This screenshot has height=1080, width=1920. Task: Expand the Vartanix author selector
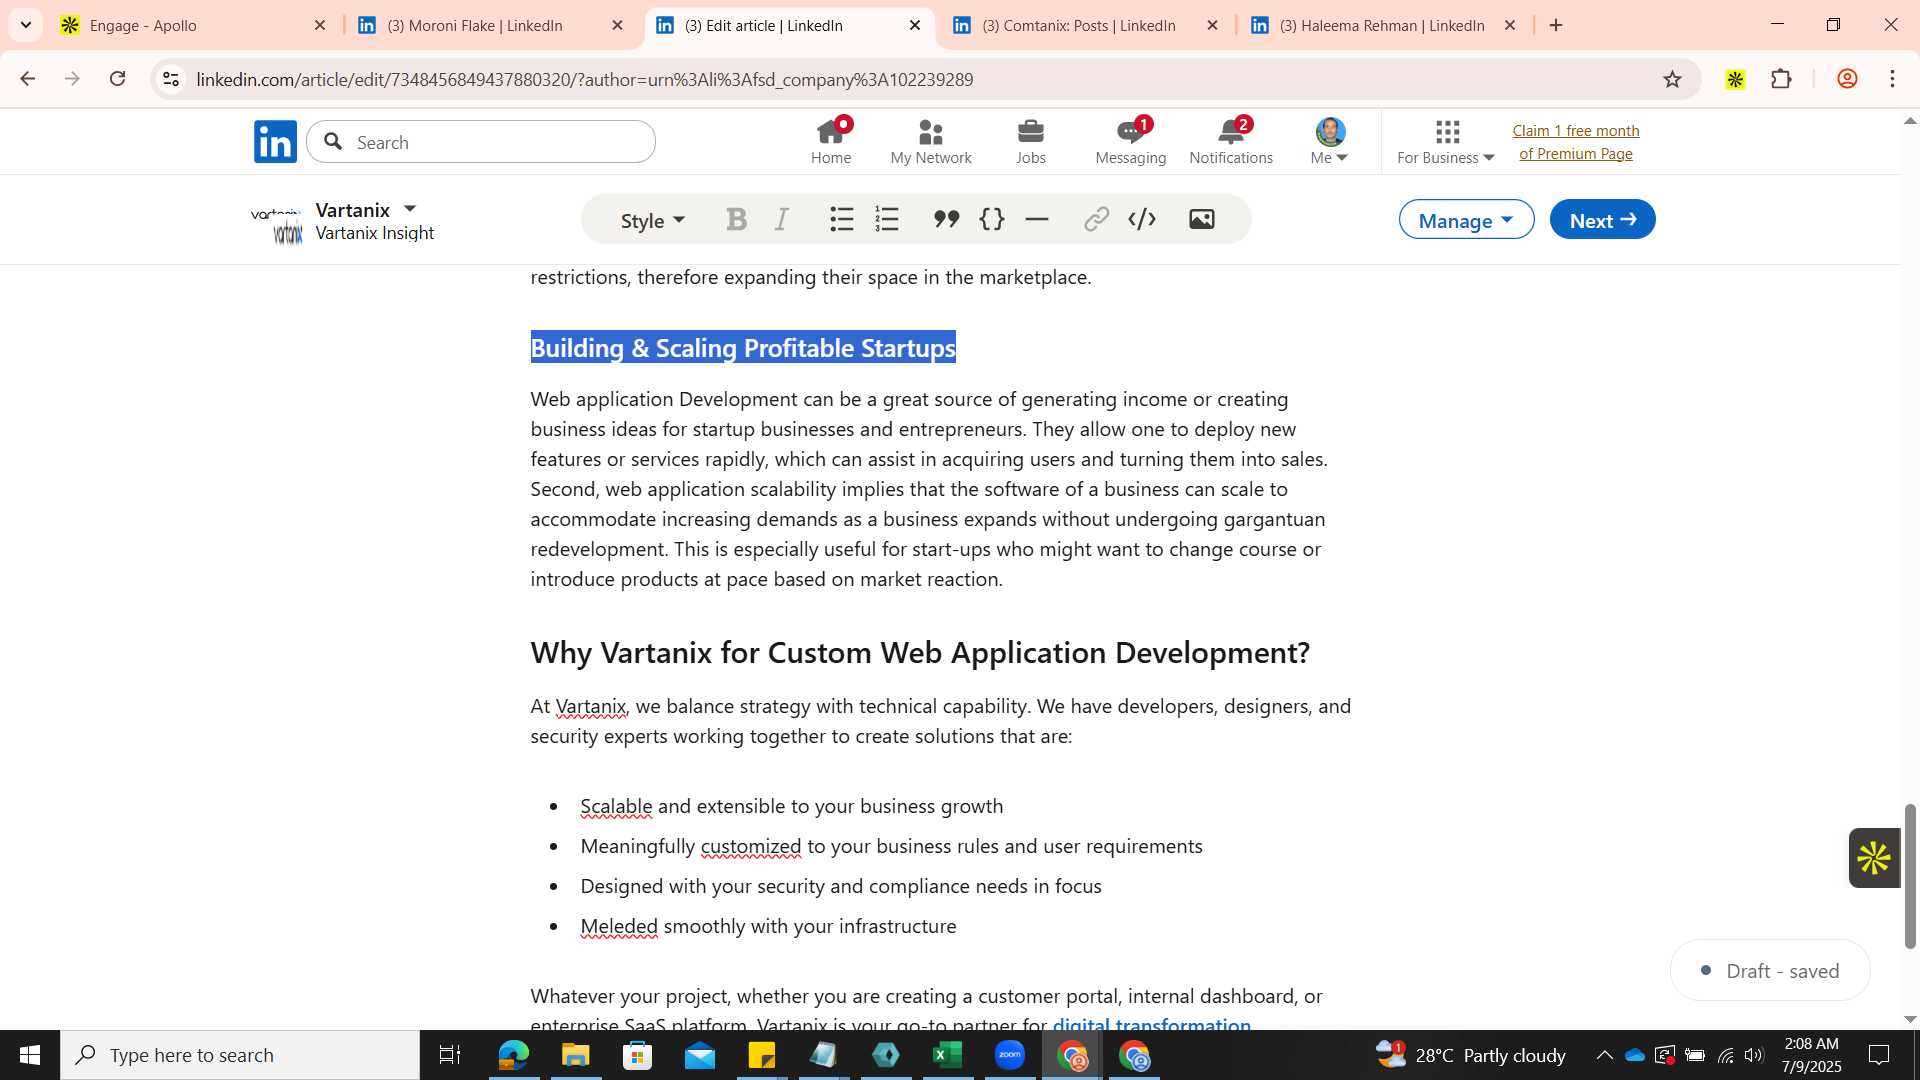[409, 209]
